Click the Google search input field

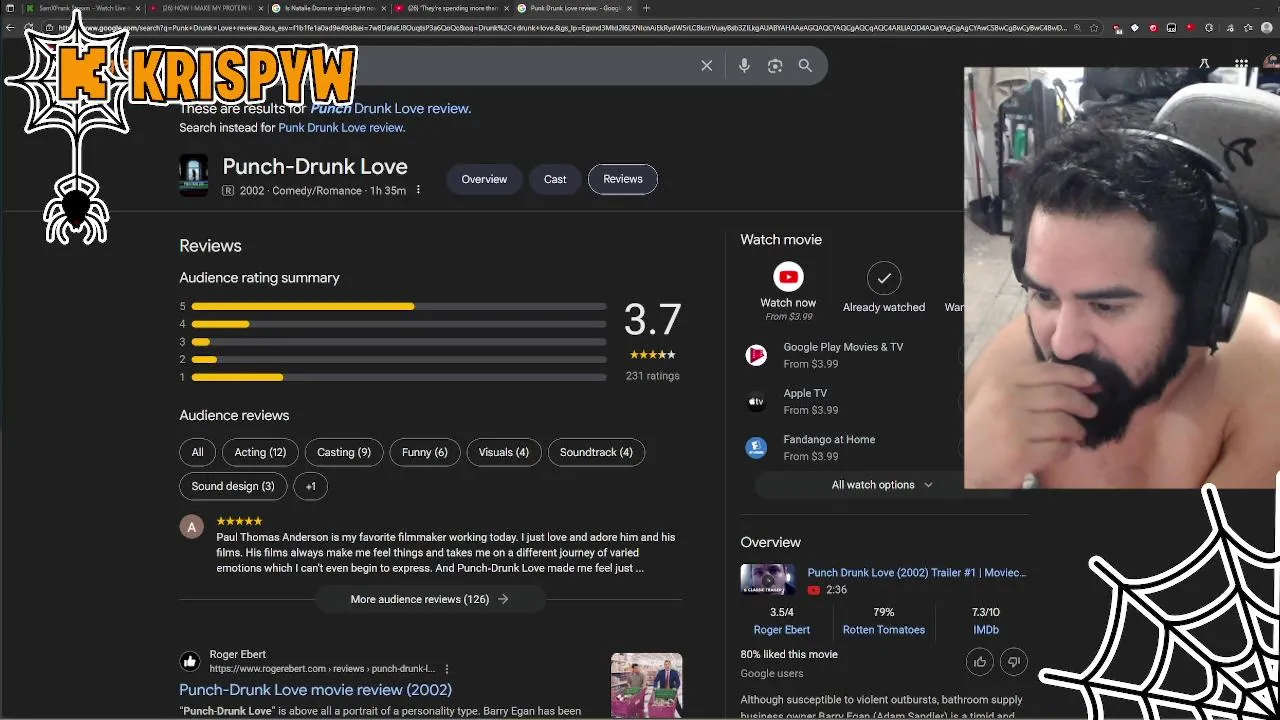pos(520,66)
